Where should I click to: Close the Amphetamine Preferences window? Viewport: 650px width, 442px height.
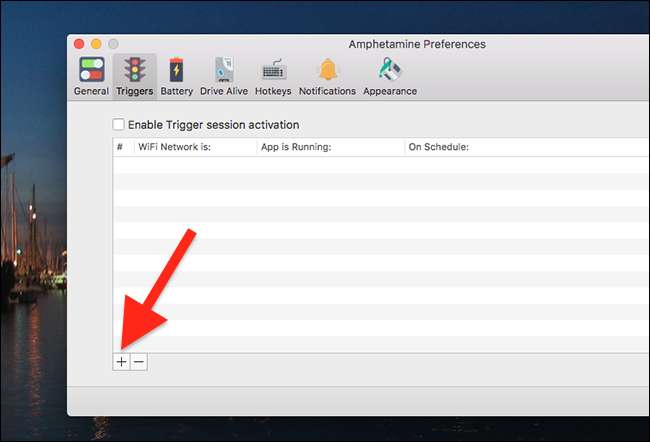coord(79,44)
